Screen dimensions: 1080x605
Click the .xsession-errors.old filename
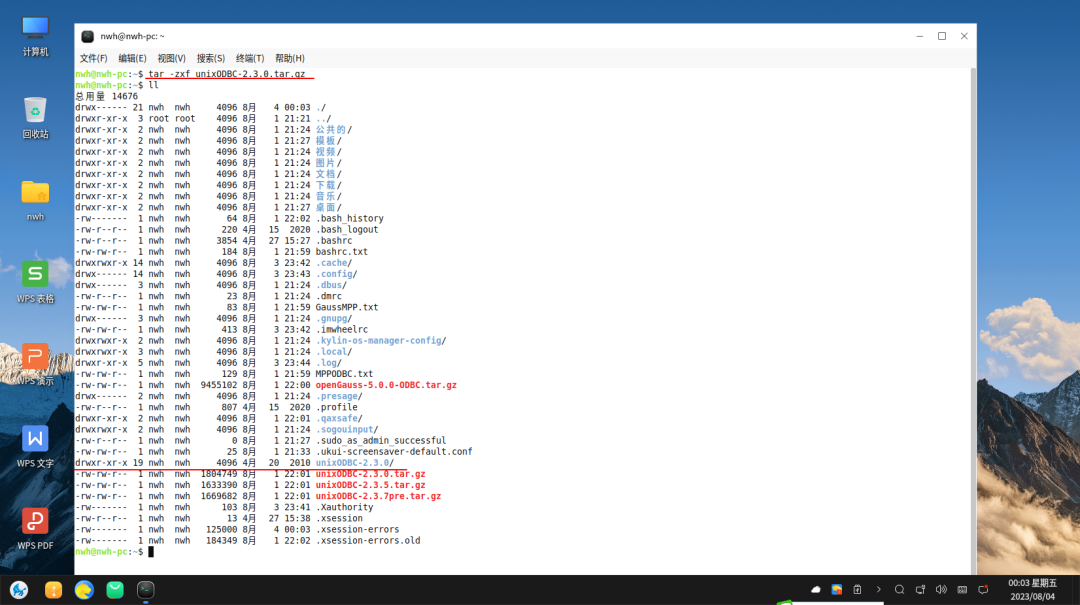point(368,541)
